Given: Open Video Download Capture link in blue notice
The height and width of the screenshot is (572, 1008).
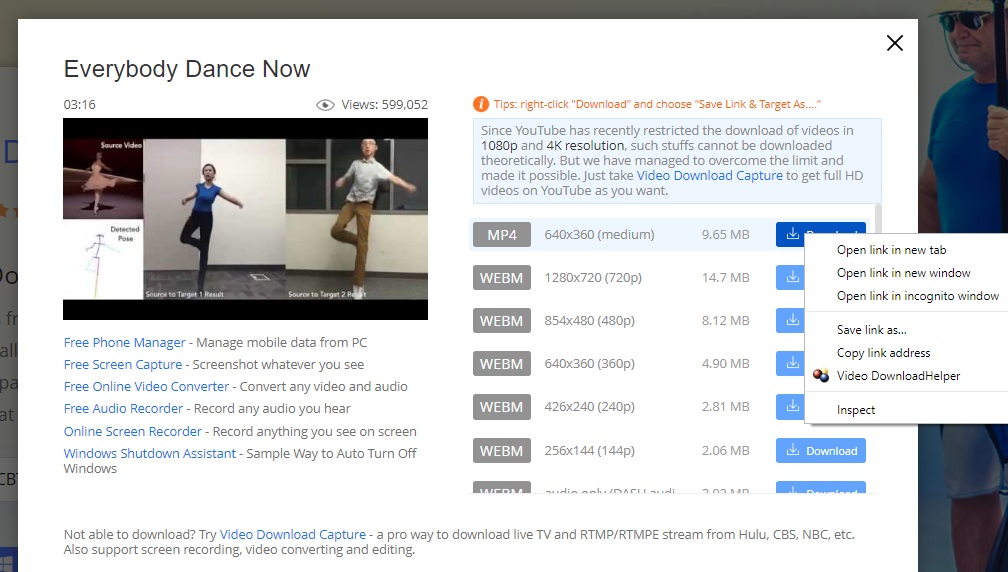Looking at the screenshot, I should 710,175.
